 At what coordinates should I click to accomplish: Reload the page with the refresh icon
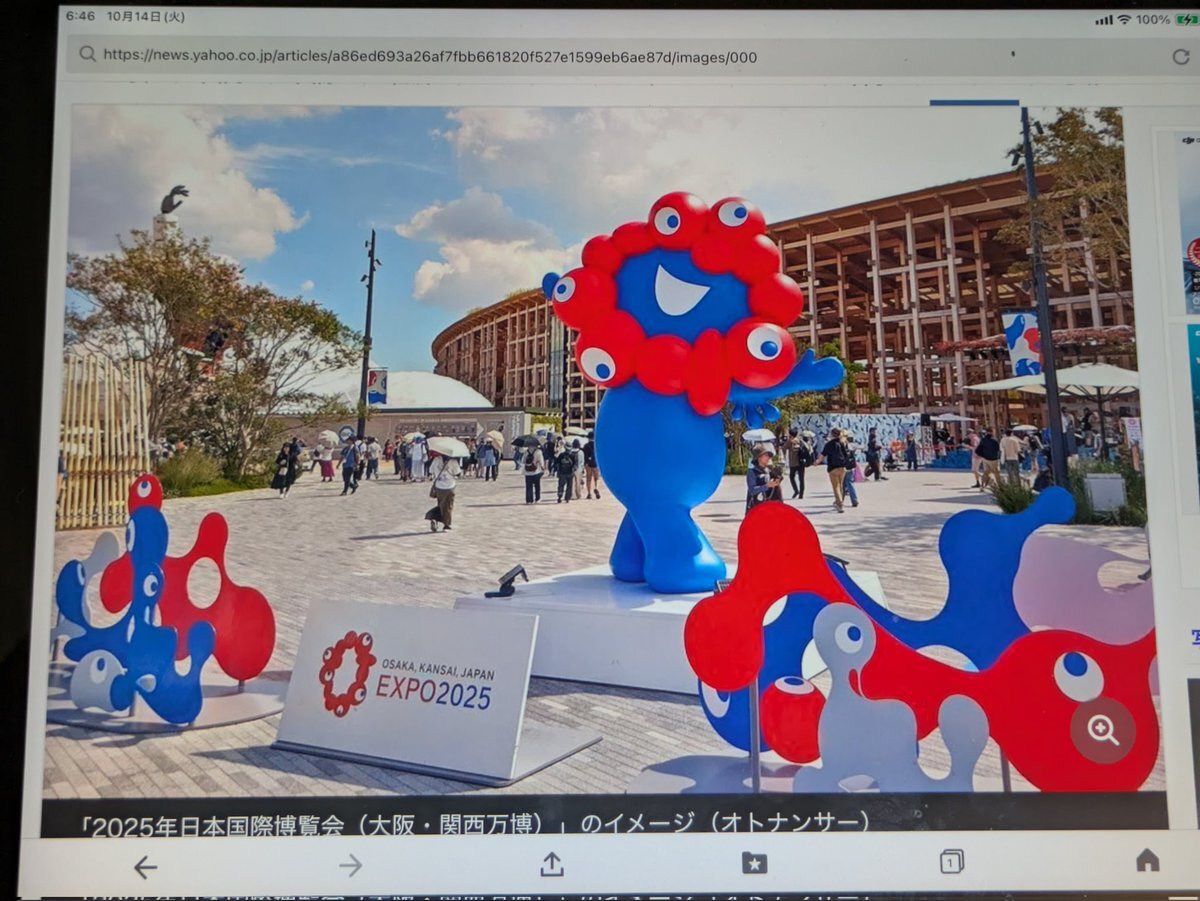[x=1181, y=57]
